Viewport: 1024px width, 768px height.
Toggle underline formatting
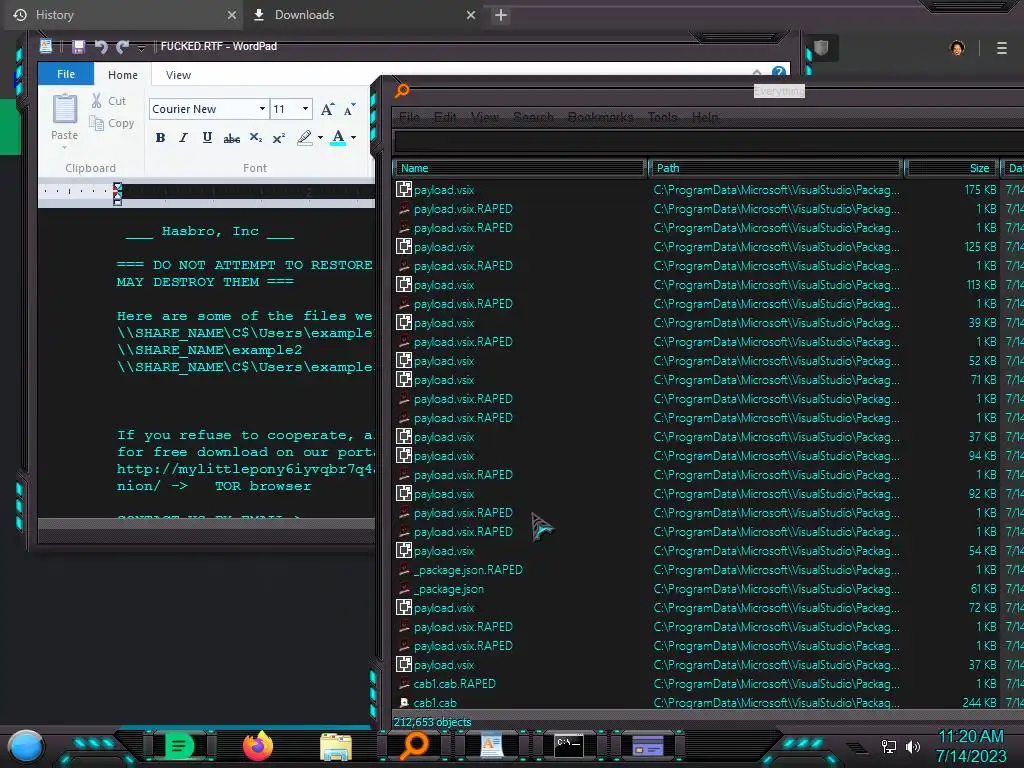[207, 138]
